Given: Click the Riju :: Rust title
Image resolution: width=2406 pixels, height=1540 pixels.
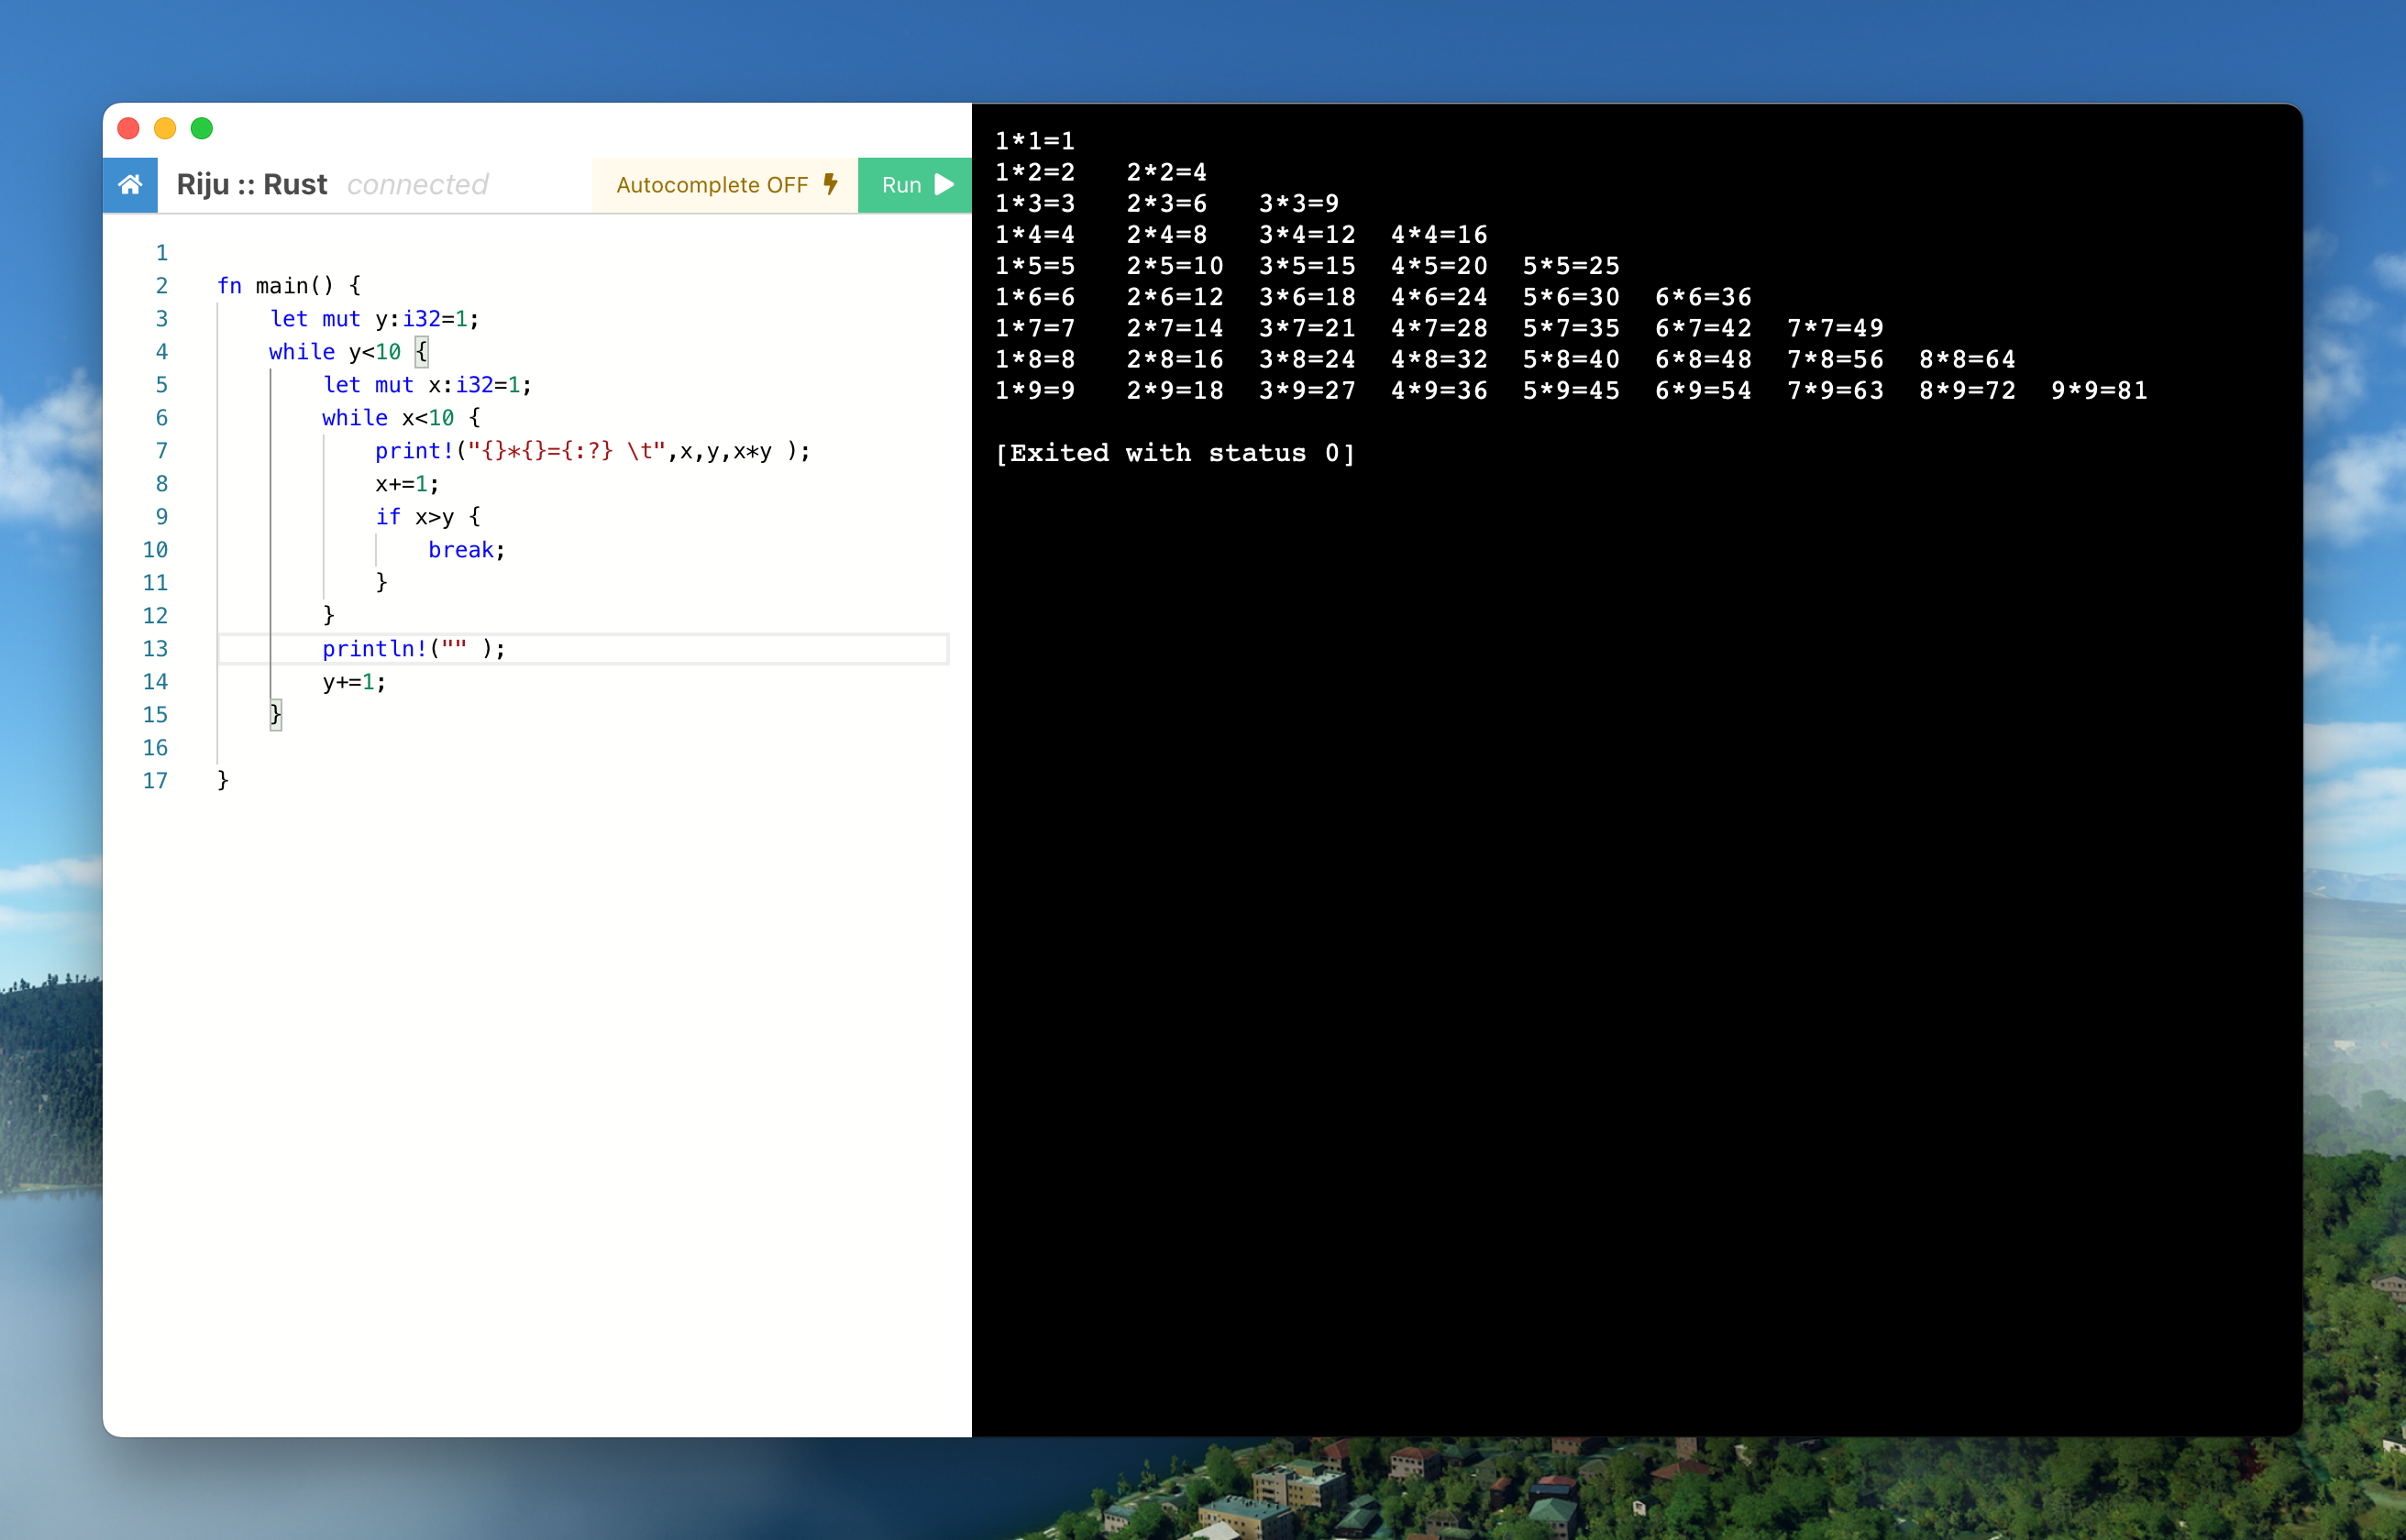Looking at the screenshot, I should pos(251,185).
